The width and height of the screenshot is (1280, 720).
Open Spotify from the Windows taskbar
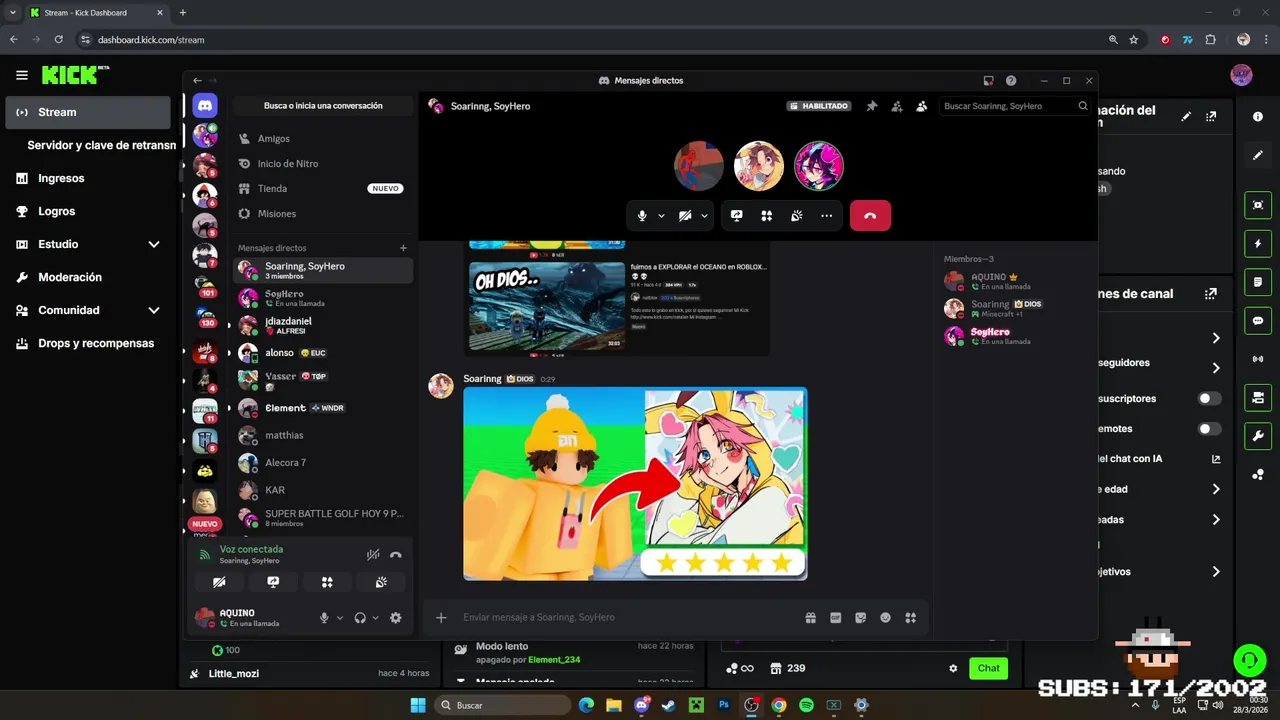click(x=806, y=705)
